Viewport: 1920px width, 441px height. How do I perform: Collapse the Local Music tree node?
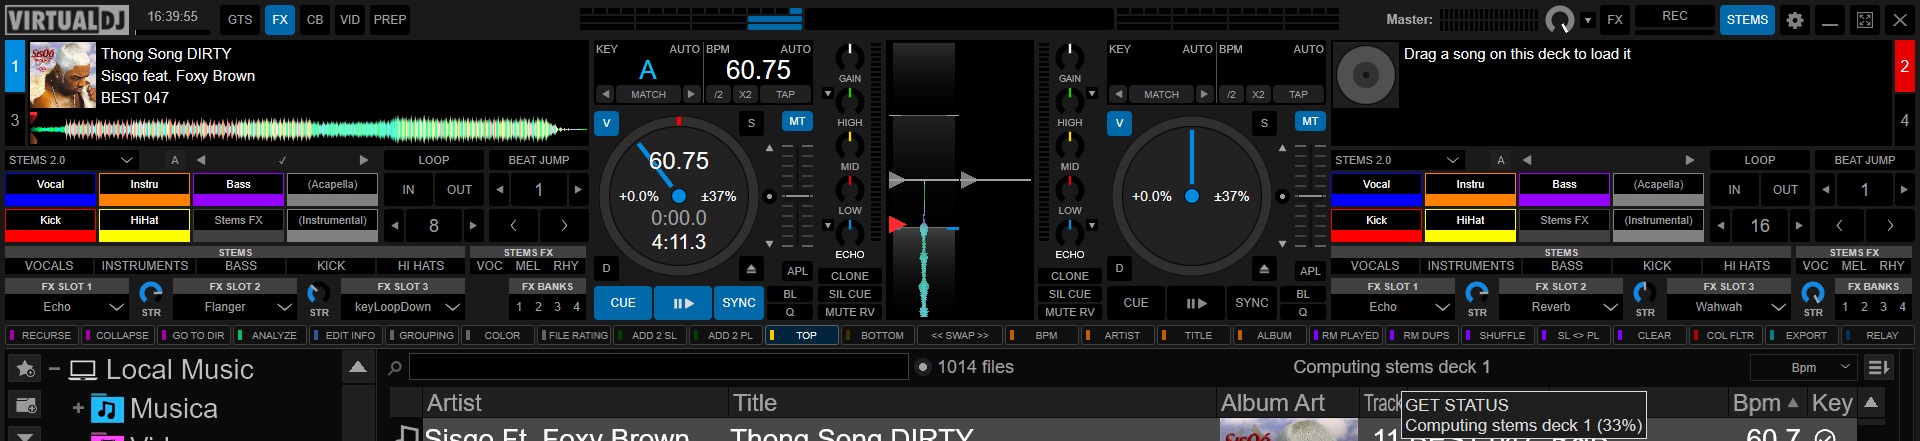pos(54,369)
